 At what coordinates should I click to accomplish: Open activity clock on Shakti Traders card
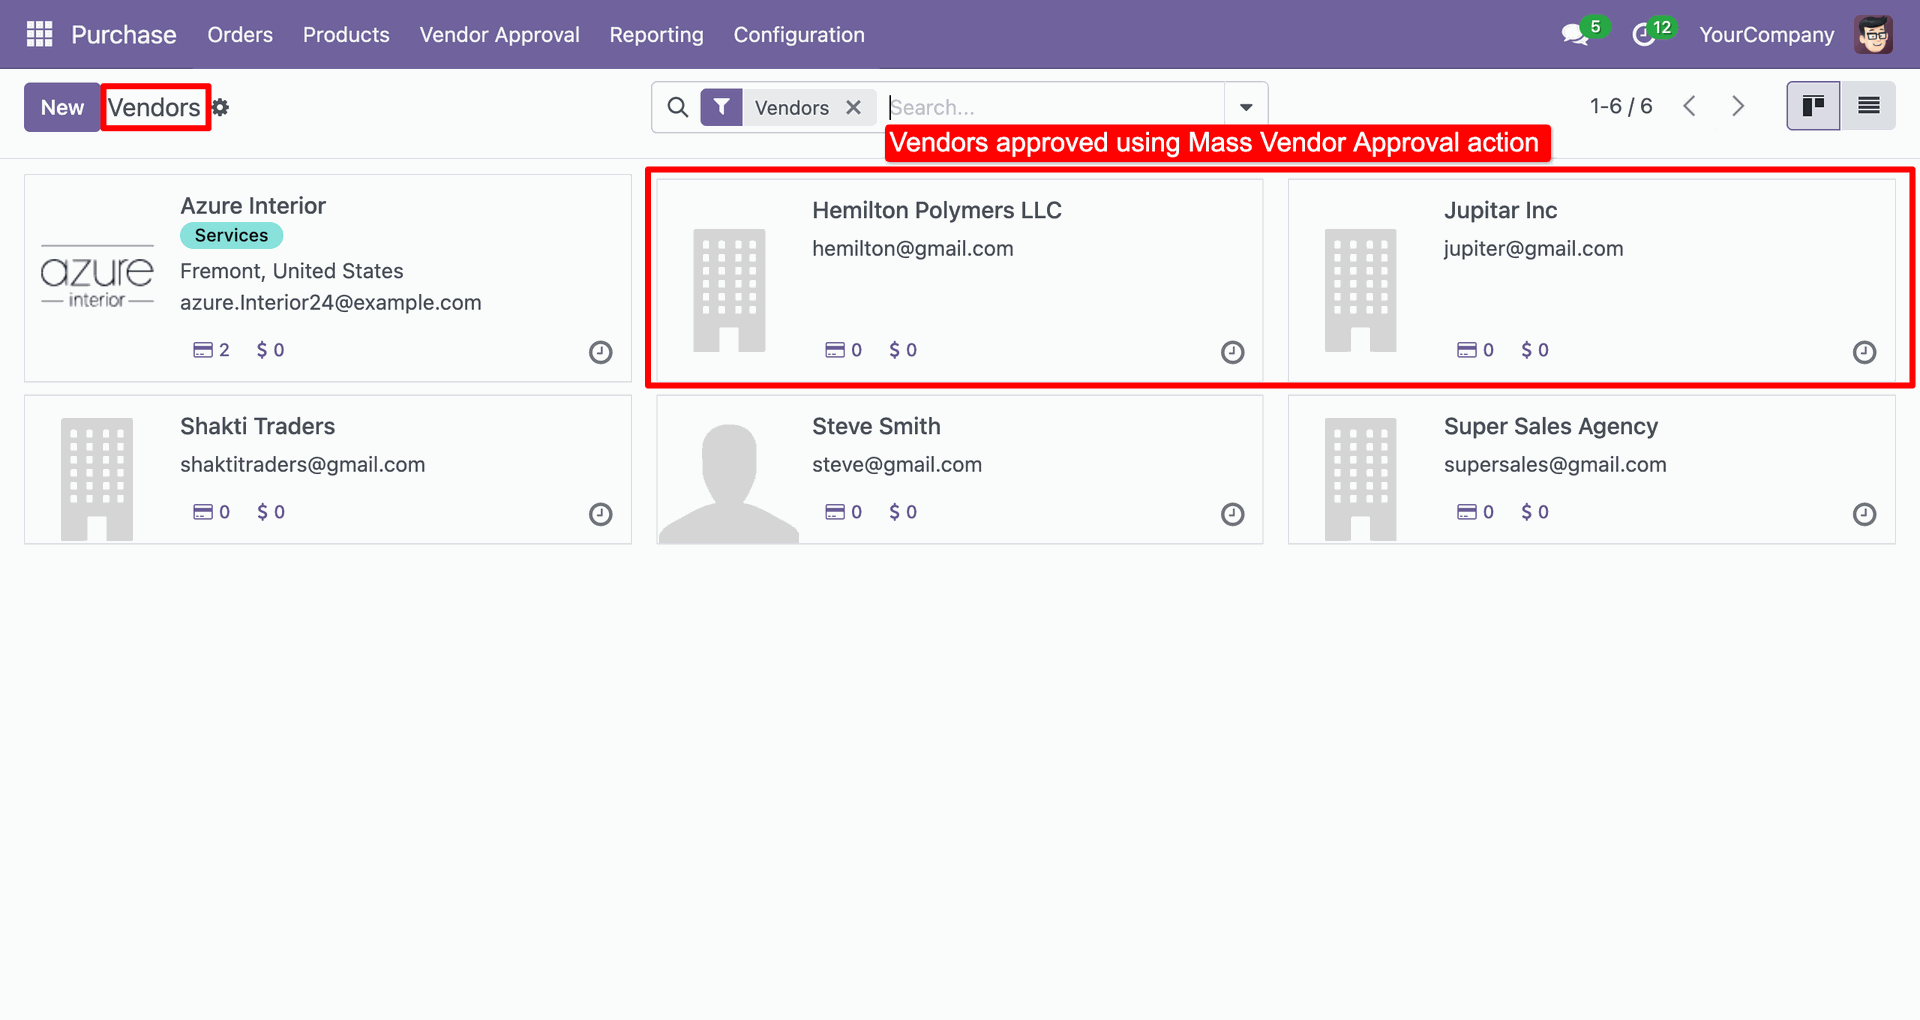pyautogui.click(x=600, y=514)
